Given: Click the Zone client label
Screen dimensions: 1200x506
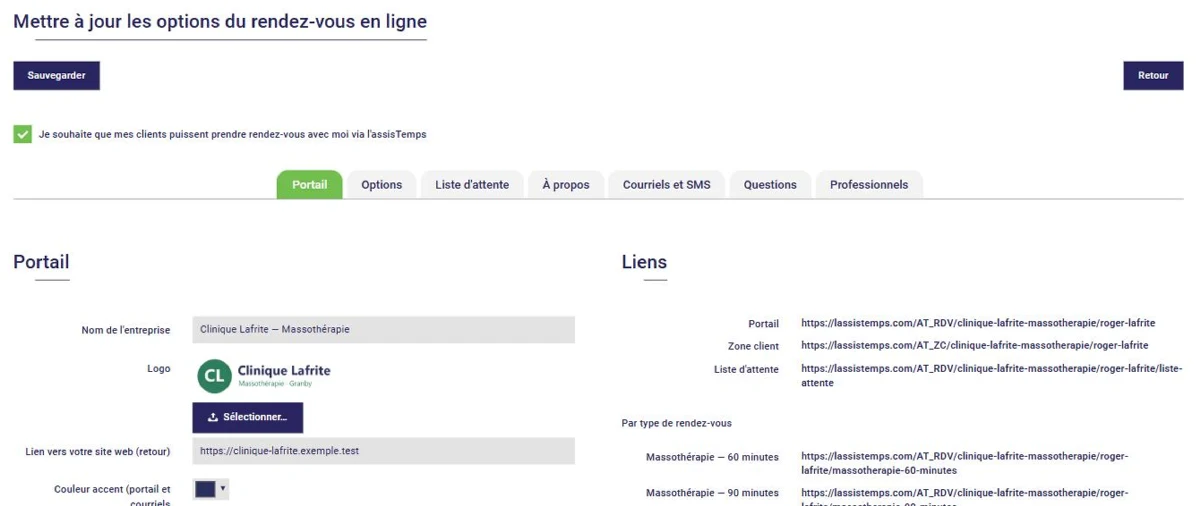Looking at the screenshot, I should 753,345.
